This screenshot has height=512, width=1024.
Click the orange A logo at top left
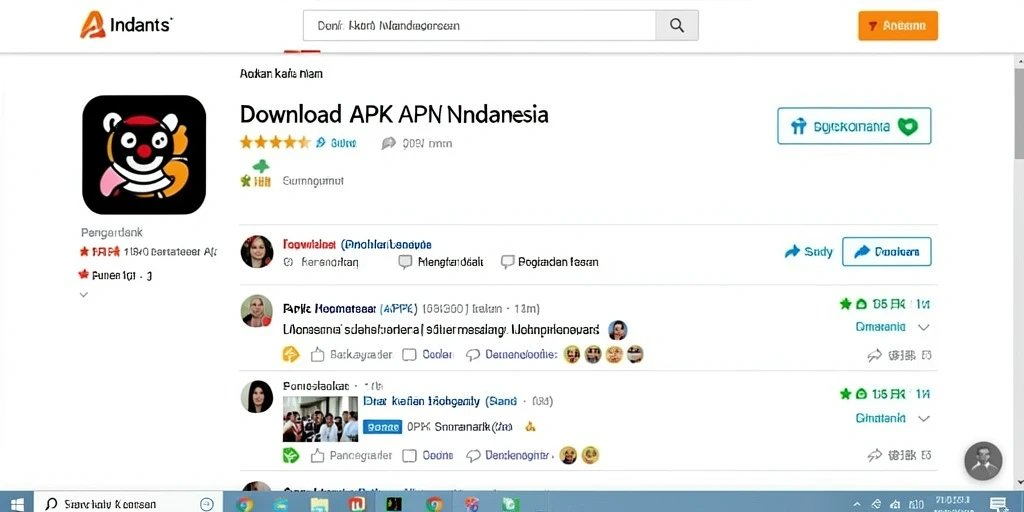93,25
